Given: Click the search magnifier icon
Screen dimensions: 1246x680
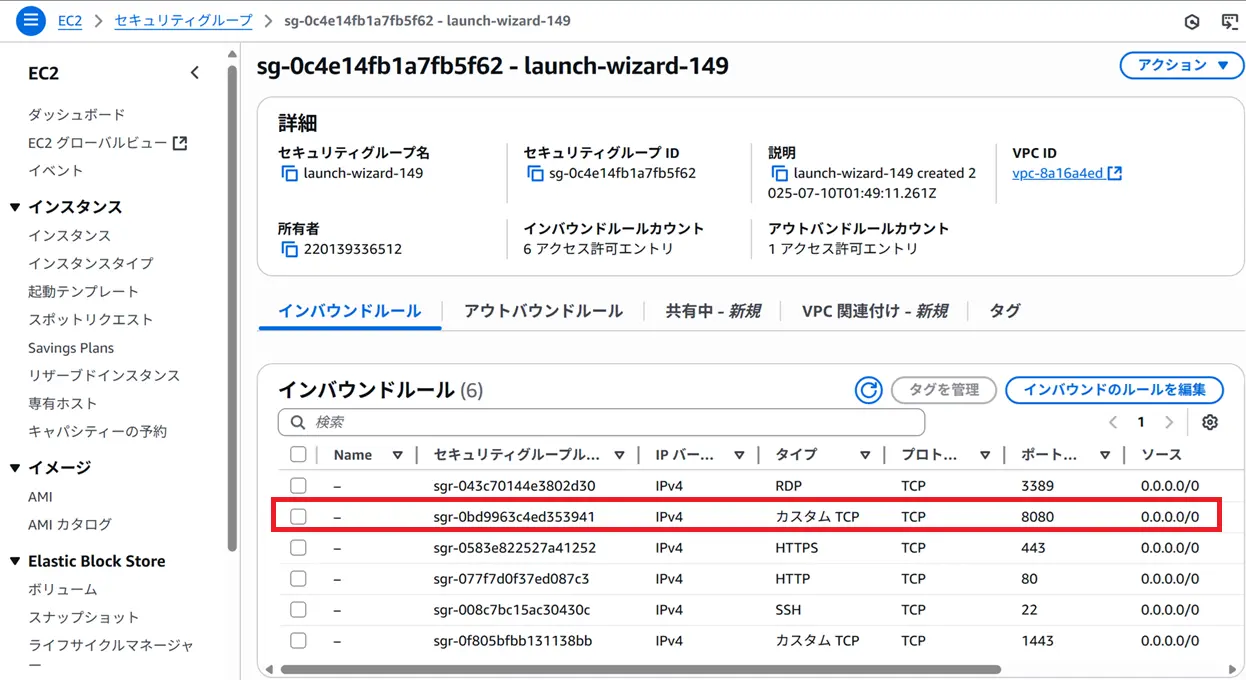Looking at the screenshot, I should tap(297, 422).
